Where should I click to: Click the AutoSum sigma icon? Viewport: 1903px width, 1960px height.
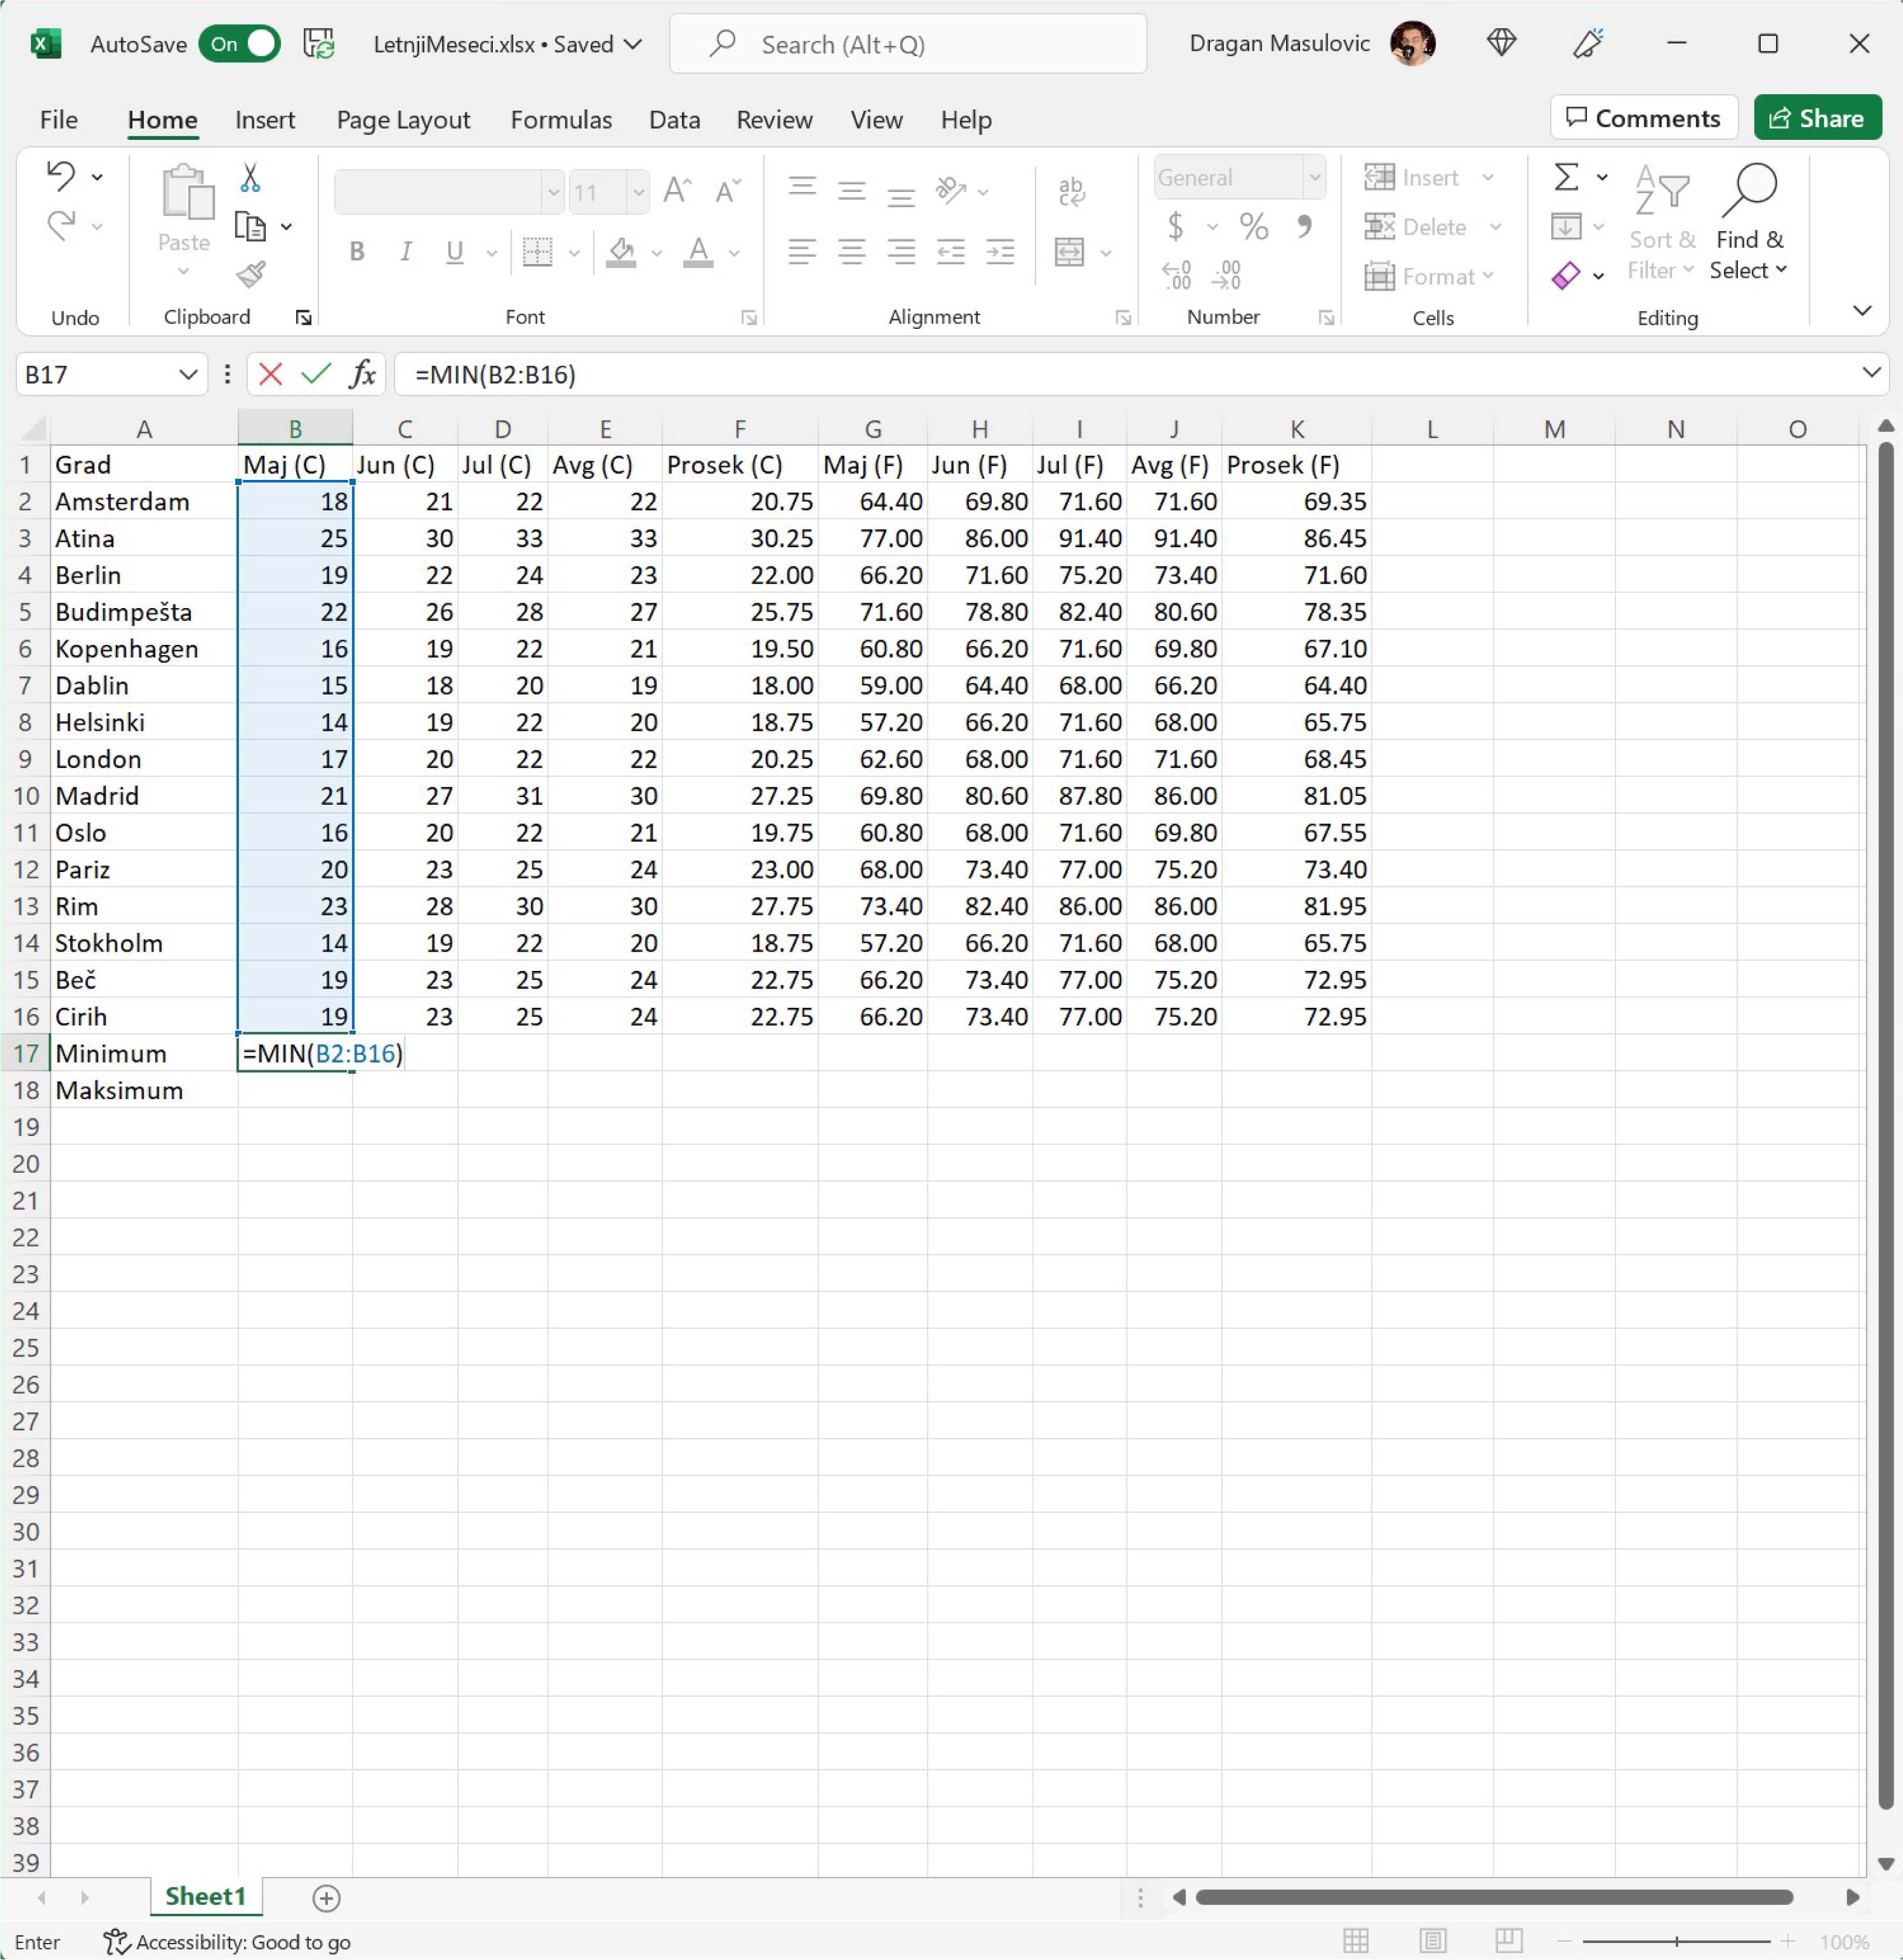click(x=1567, y=178)
